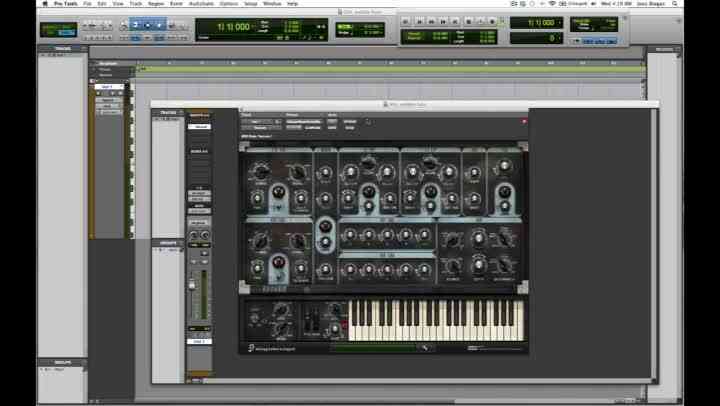Click the Bars|Beats ruler label
This screenshot has height=406, width=720.
108,64
